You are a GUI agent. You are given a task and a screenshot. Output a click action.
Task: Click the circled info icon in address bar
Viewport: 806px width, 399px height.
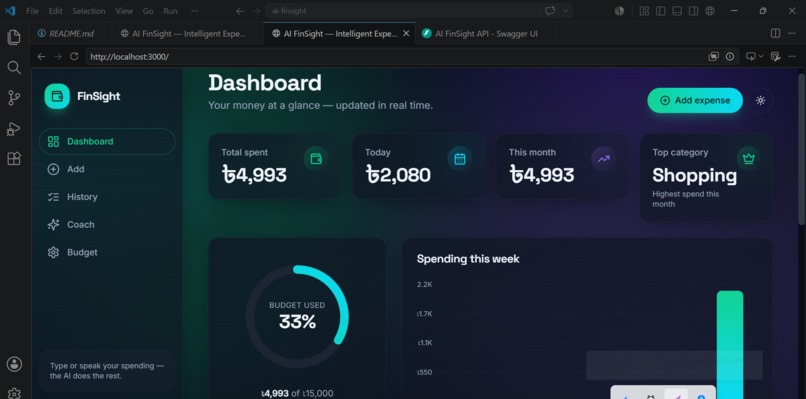[730, 57]
